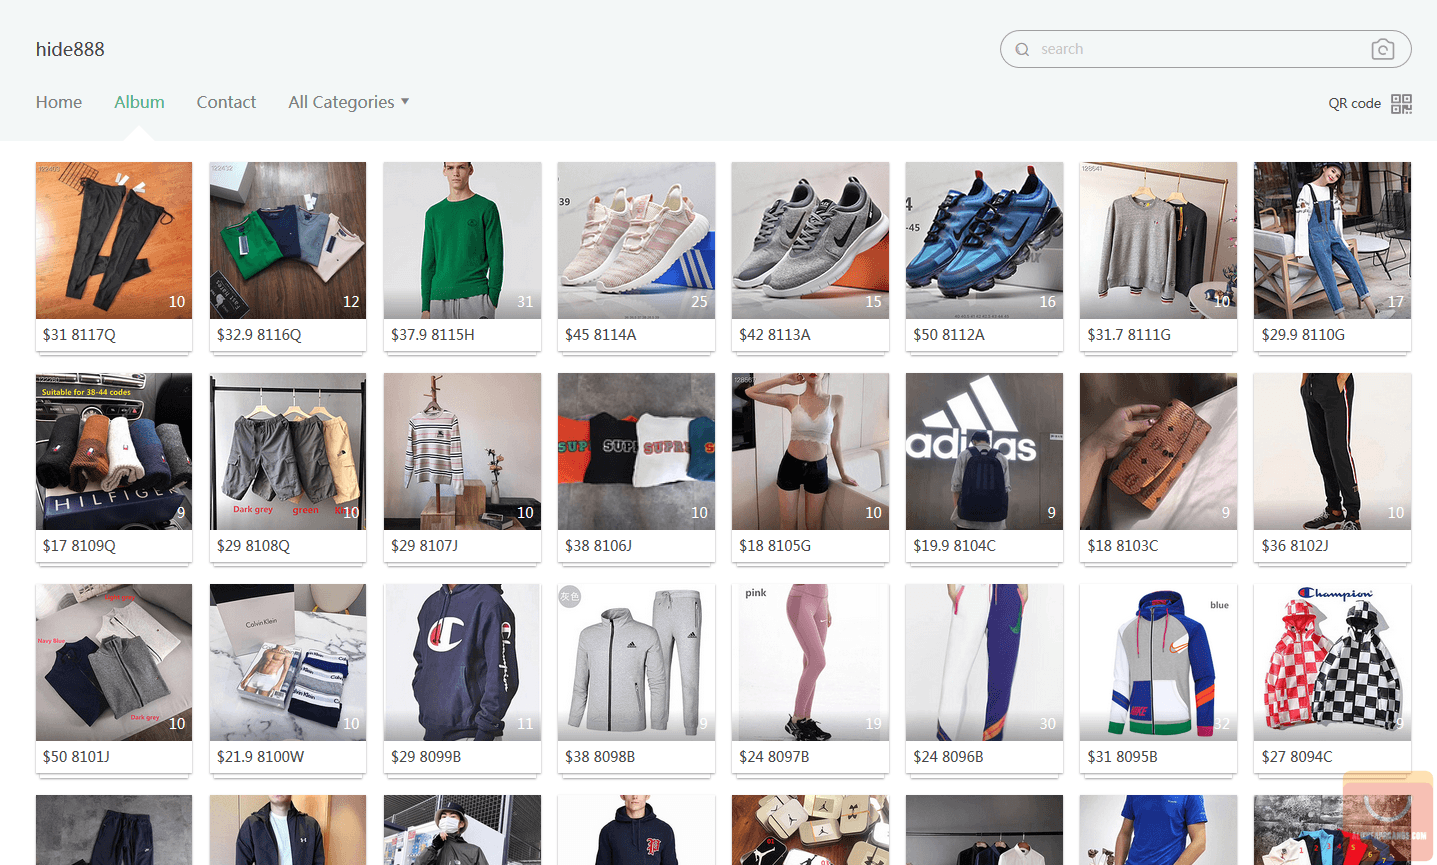The width and height of the screenshot is (1437, 865).
Task: Click the $21.9 8100W caption
Action: tap(260, 757)
